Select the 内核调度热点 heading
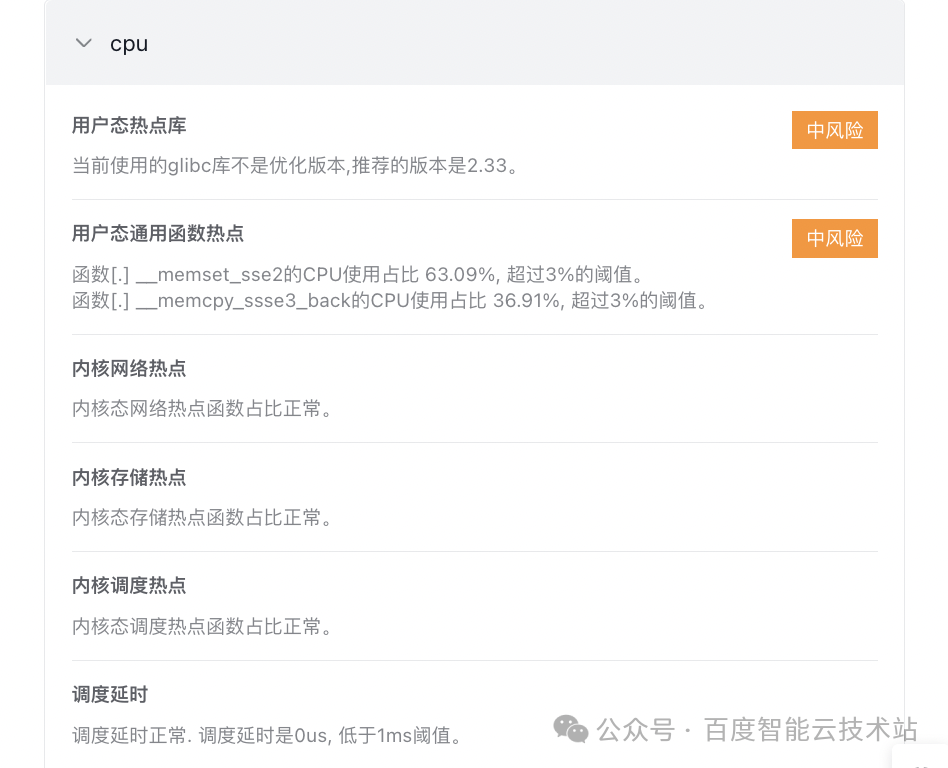 coord(129,585)
